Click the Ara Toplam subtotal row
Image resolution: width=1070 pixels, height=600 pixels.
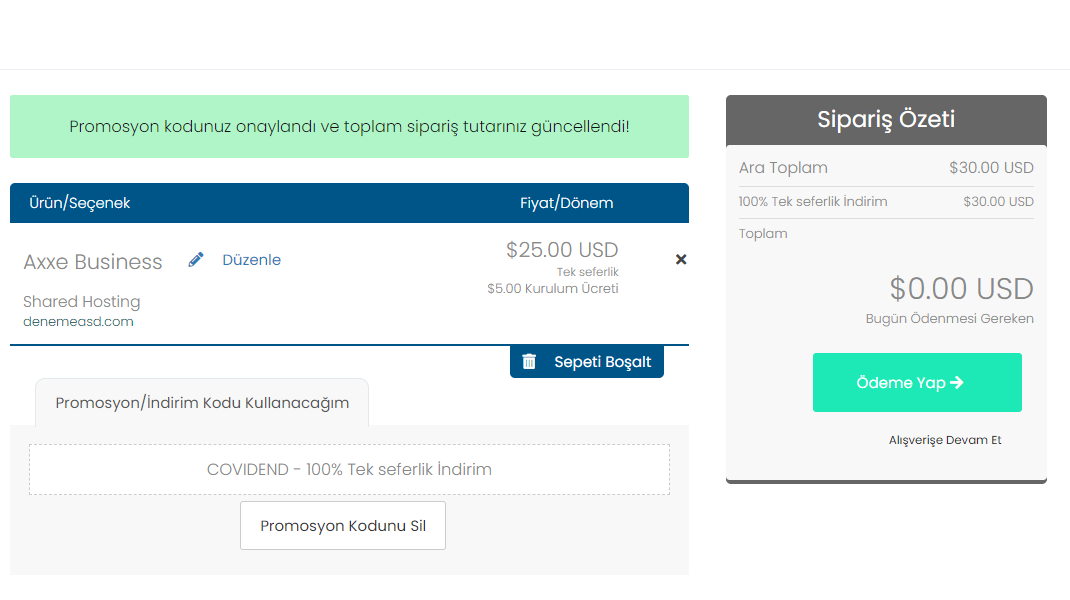pos(886,168)
